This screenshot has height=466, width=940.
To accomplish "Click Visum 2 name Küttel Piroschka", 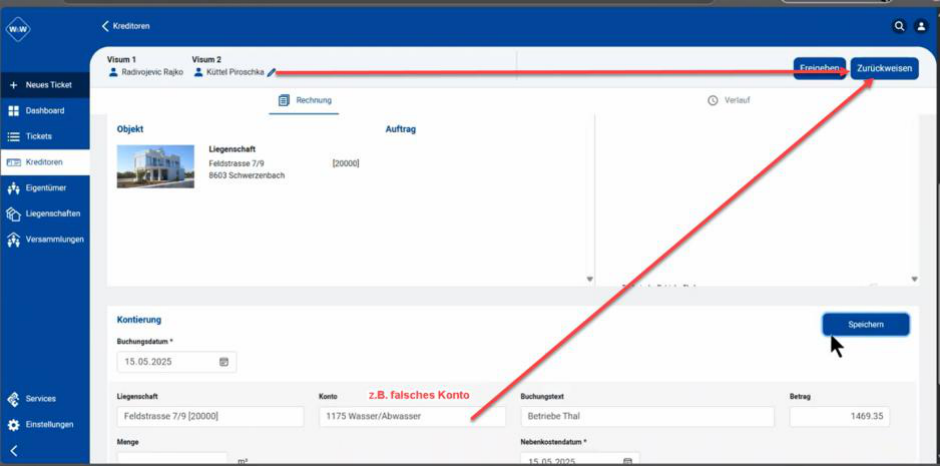I will coord(235,72).
